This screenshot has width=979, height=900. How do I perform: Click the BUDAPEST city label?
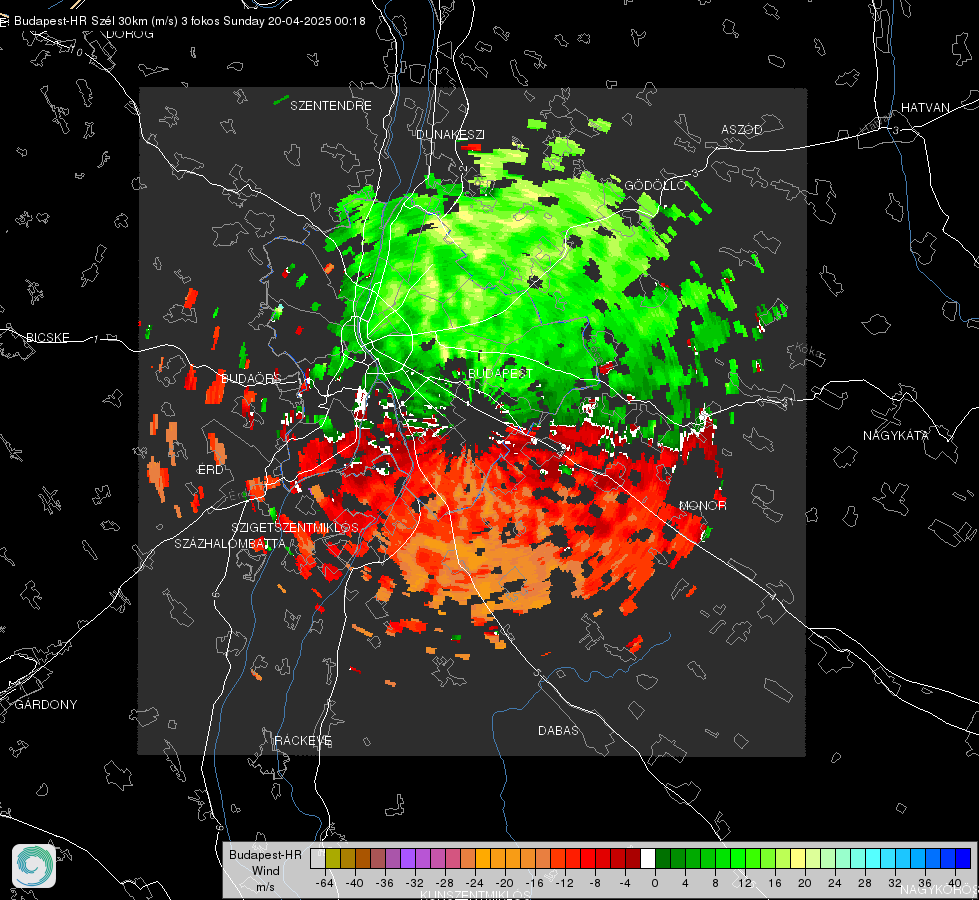tap(500, 373)
